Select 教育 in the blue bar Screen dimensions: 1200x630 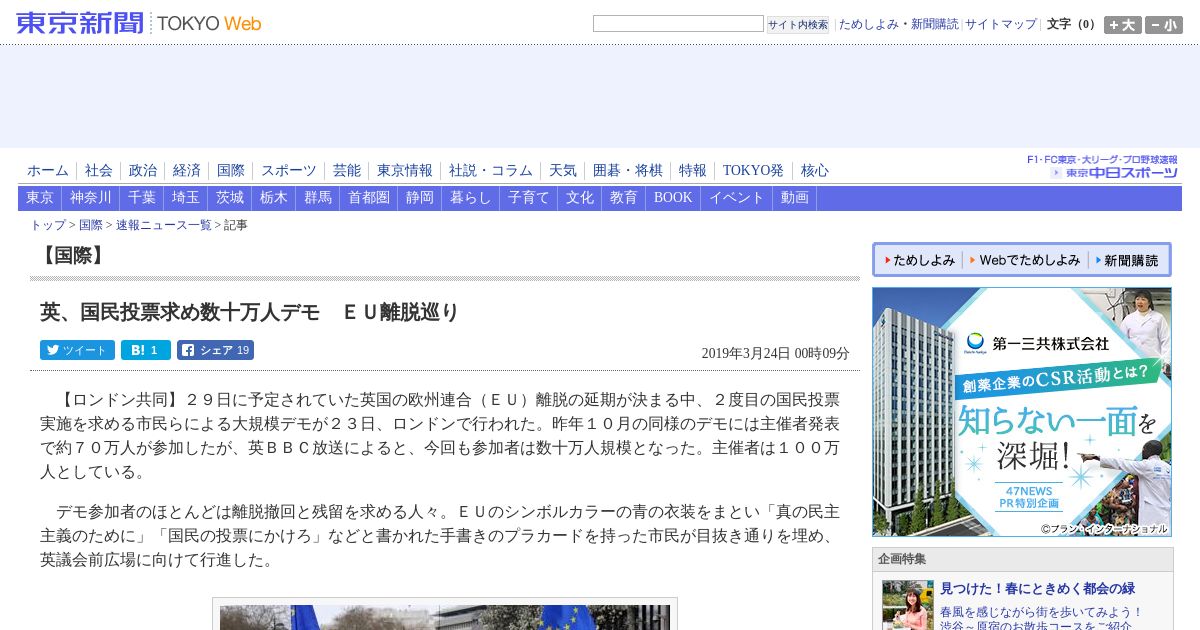click(624, 198)
